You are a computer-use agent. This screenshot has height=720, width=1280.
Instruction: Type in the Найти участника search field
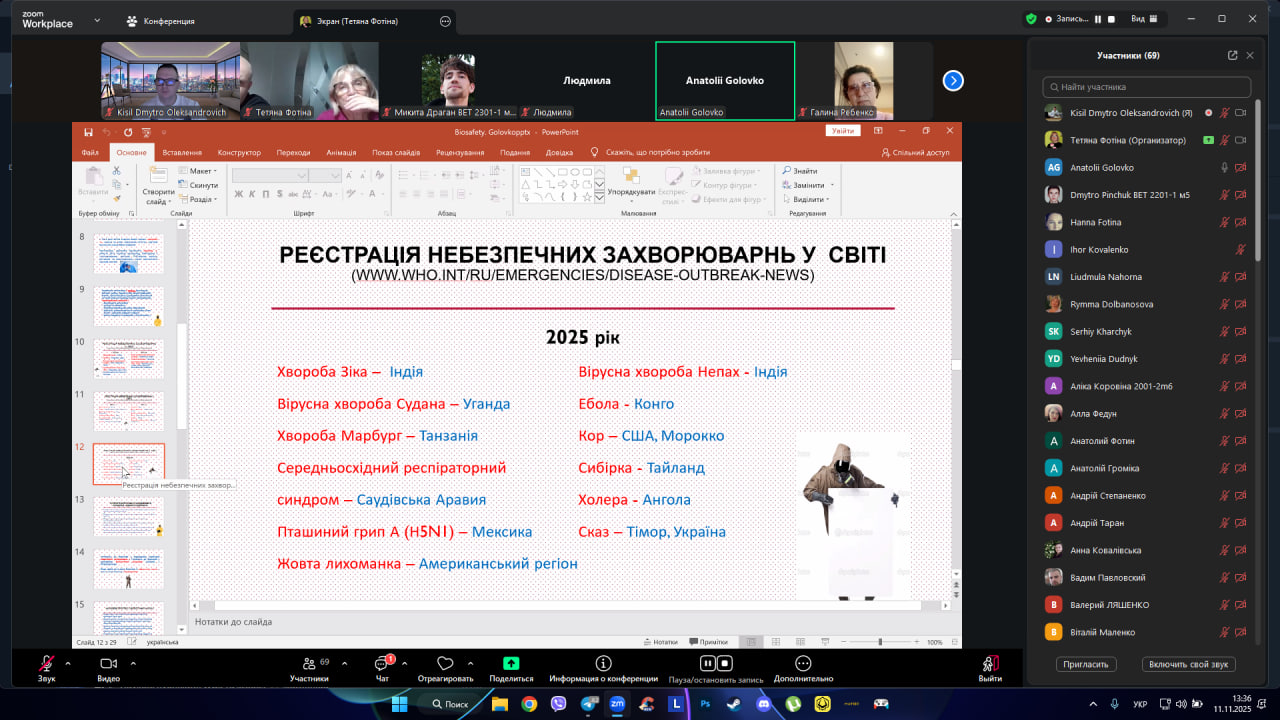point(1152,87)
